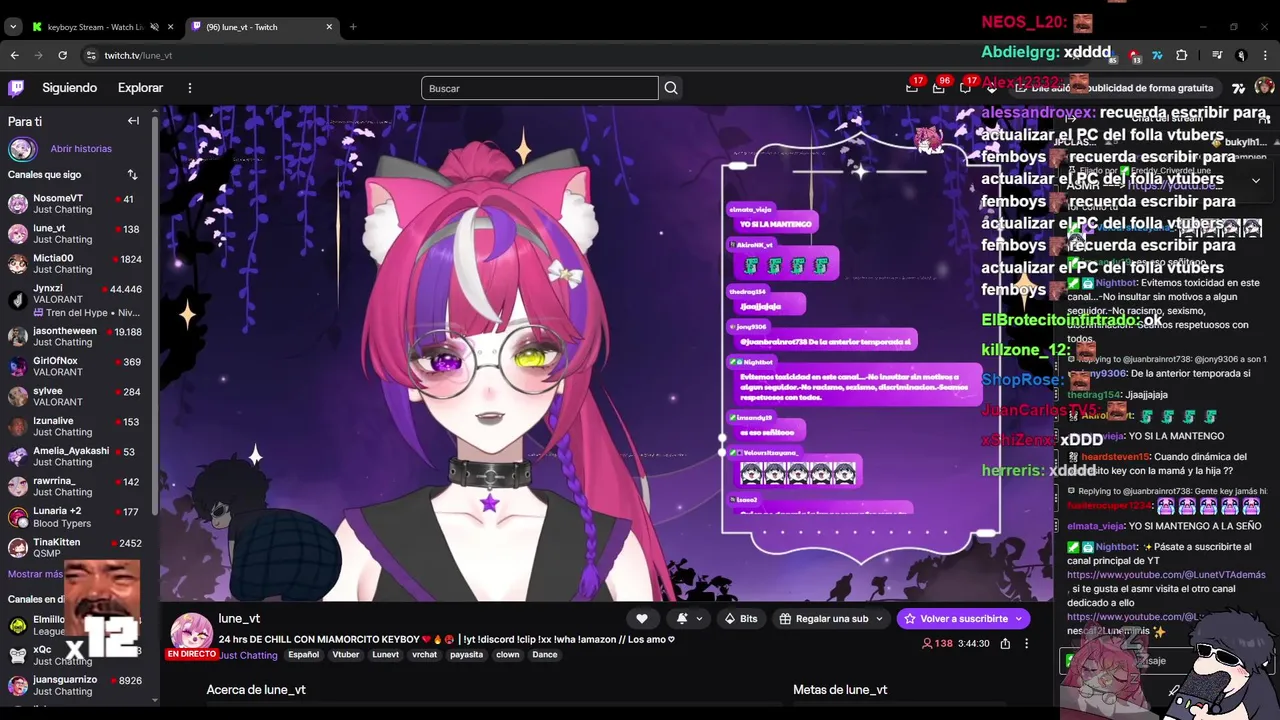The width and height of the screenshot is (1280, 720).
Task: Open the notification bell dropdown
Action: coord(688,619)
